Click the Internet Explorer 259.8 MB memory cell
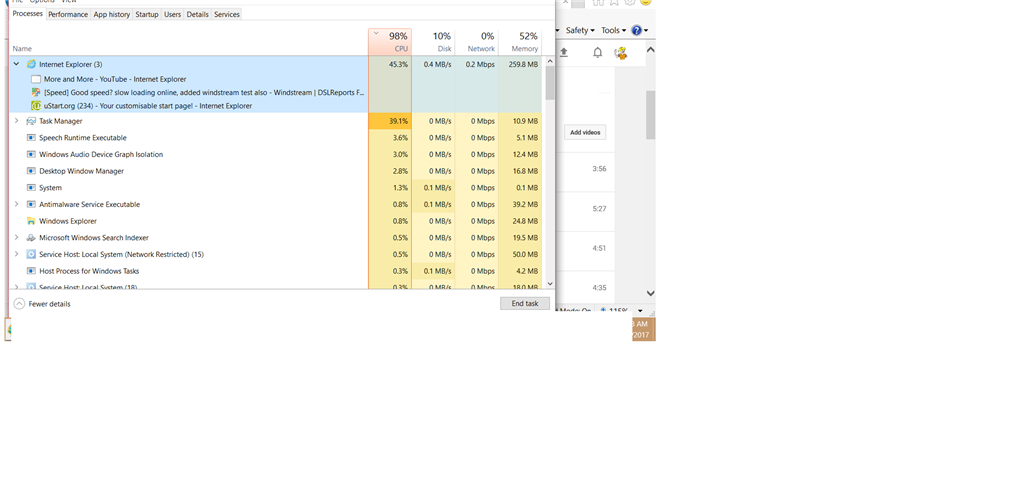1024x480 pixels. (x=520, y=64)
